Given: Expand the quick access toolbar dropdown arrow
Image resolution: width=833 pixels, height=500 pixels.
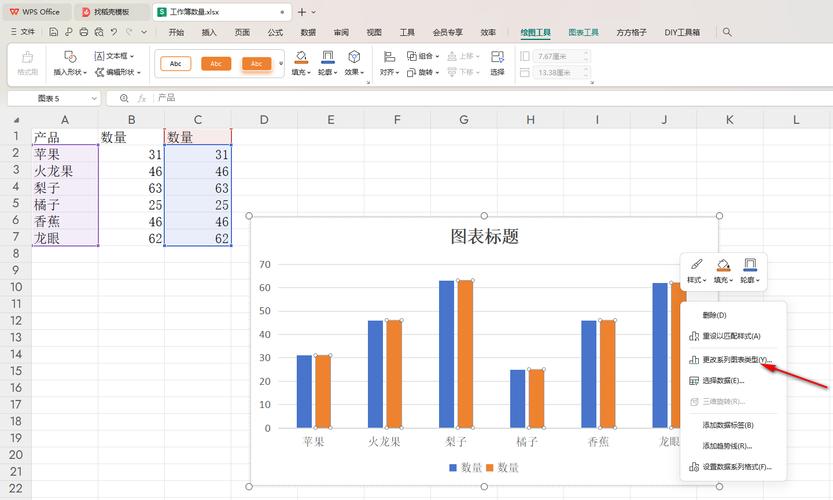Looking at the screenshot, I should [144, 32].
